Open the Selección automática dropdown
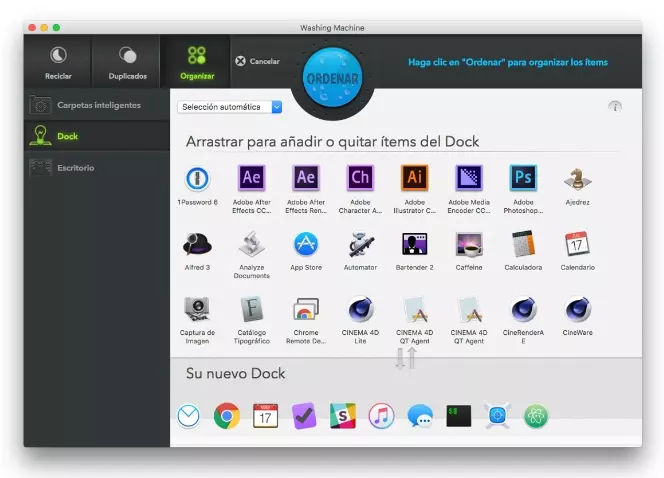 point(230,107)
